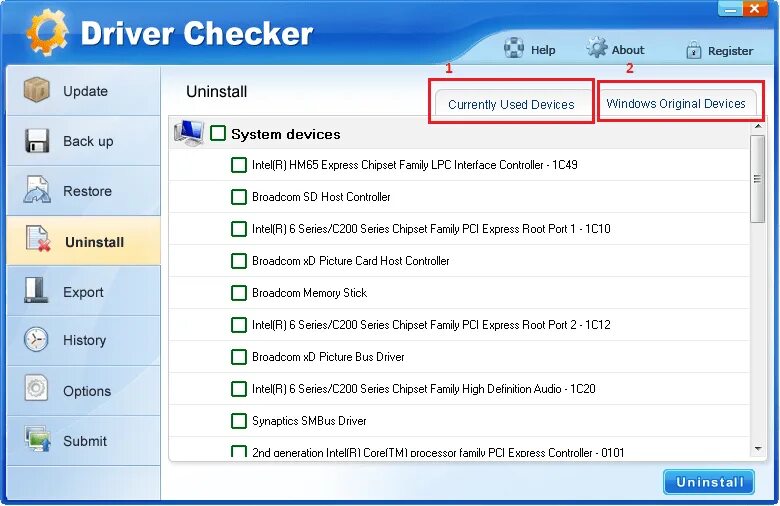Click the Export label in sidebar

[x=83, y=292]
